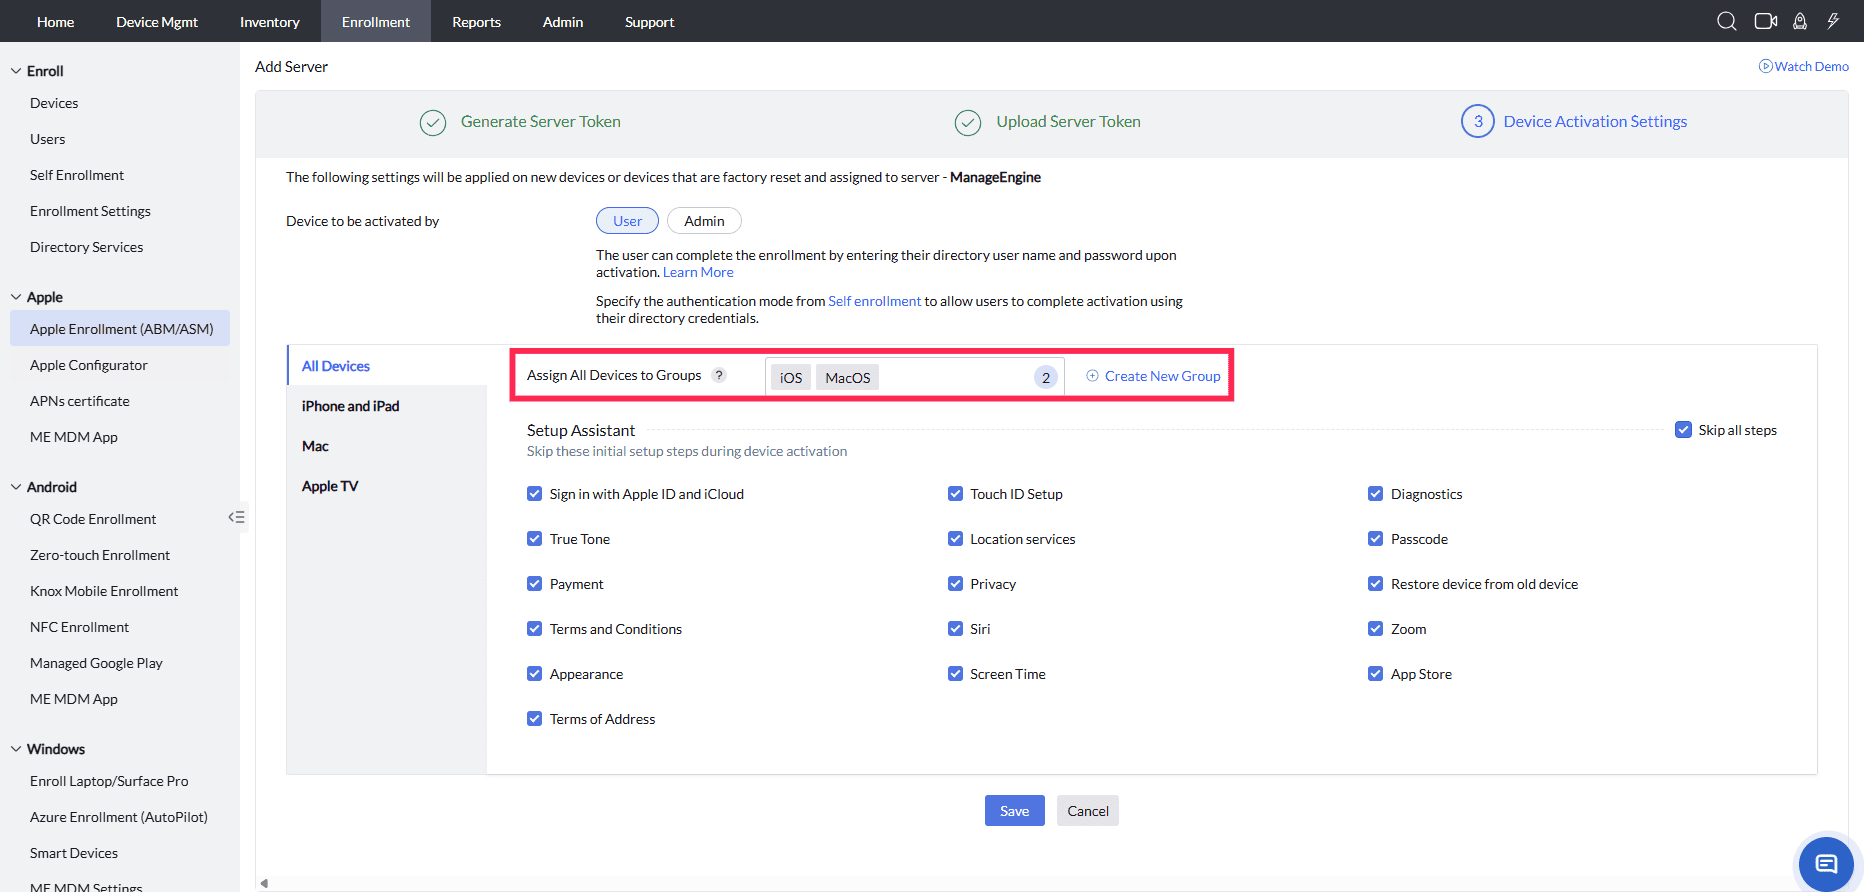Uncheck the Touch ID Setup checkbox
The height and width of the screenshot is (892, 1864).
955,494
